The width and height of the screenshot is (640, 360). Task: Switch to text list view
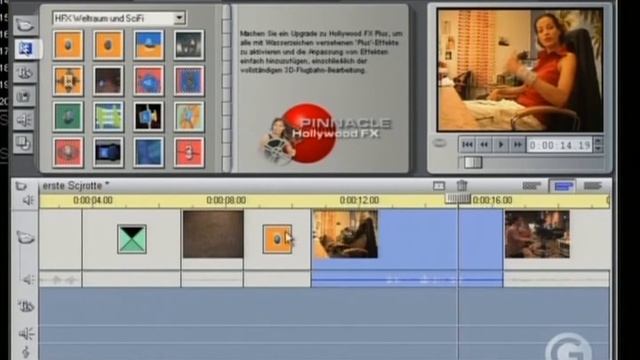click(x=593, y=186)
